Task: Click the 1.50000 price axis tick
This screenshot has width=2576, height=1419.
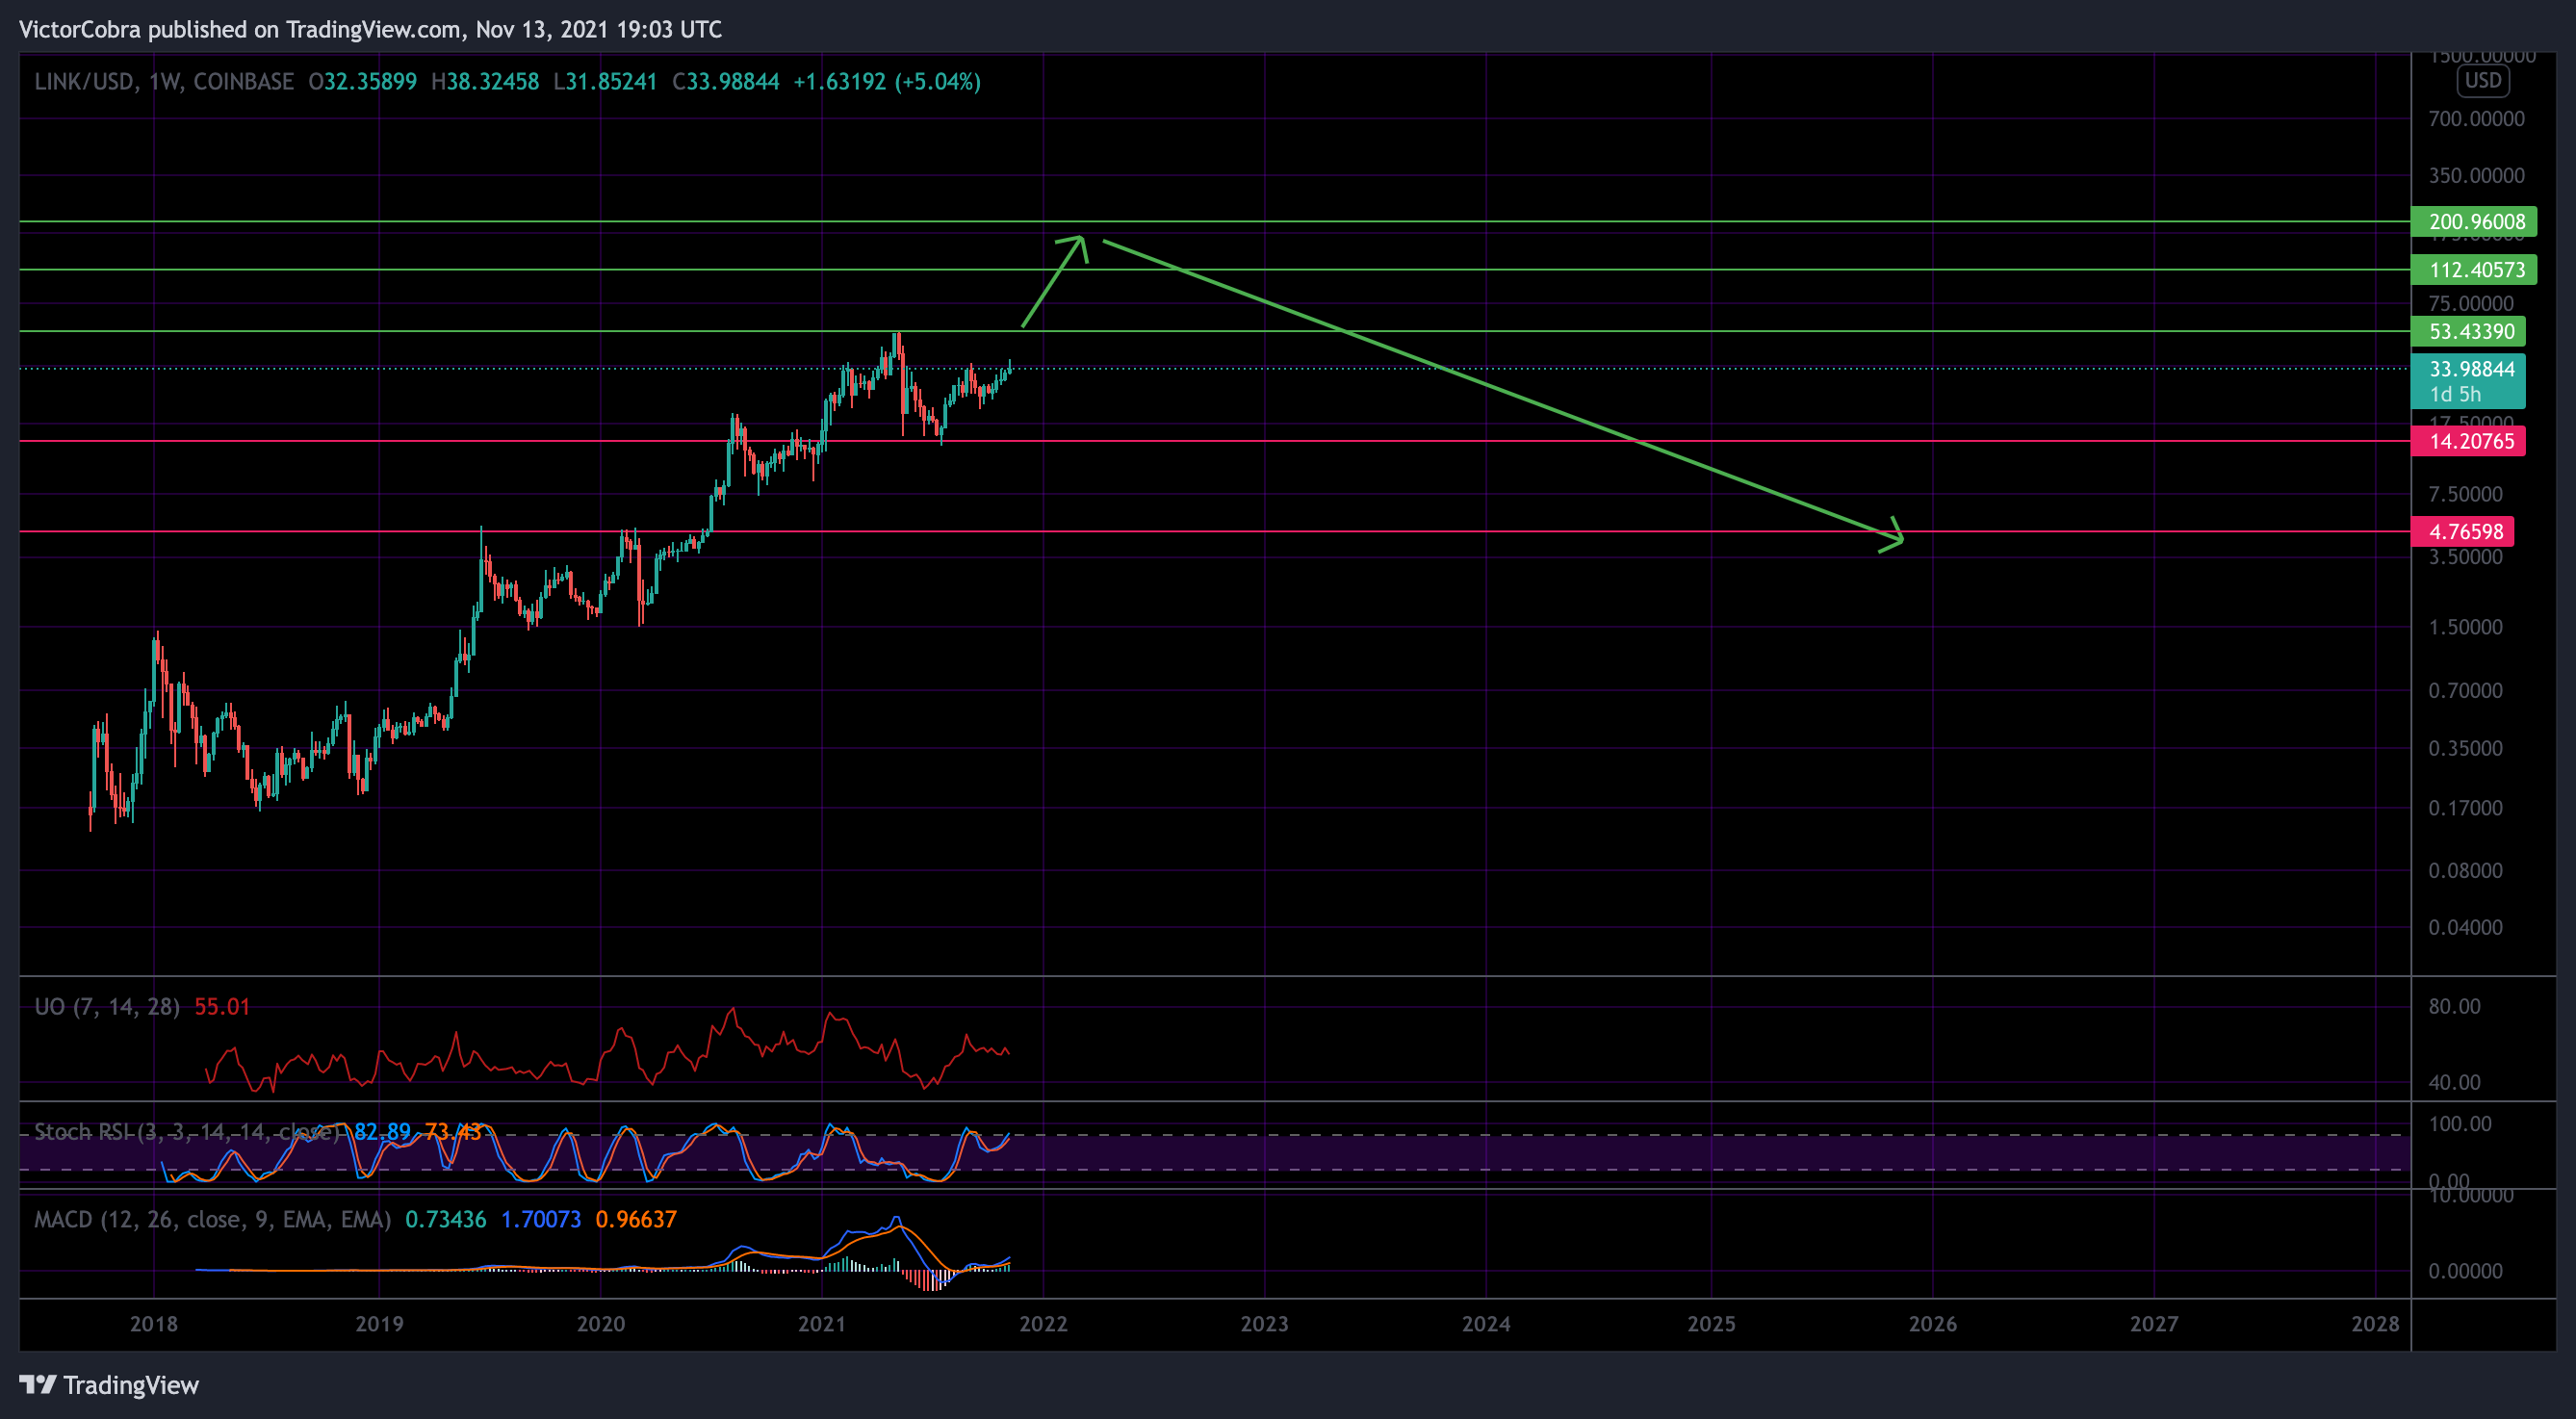Action: tap(2466, 628)
